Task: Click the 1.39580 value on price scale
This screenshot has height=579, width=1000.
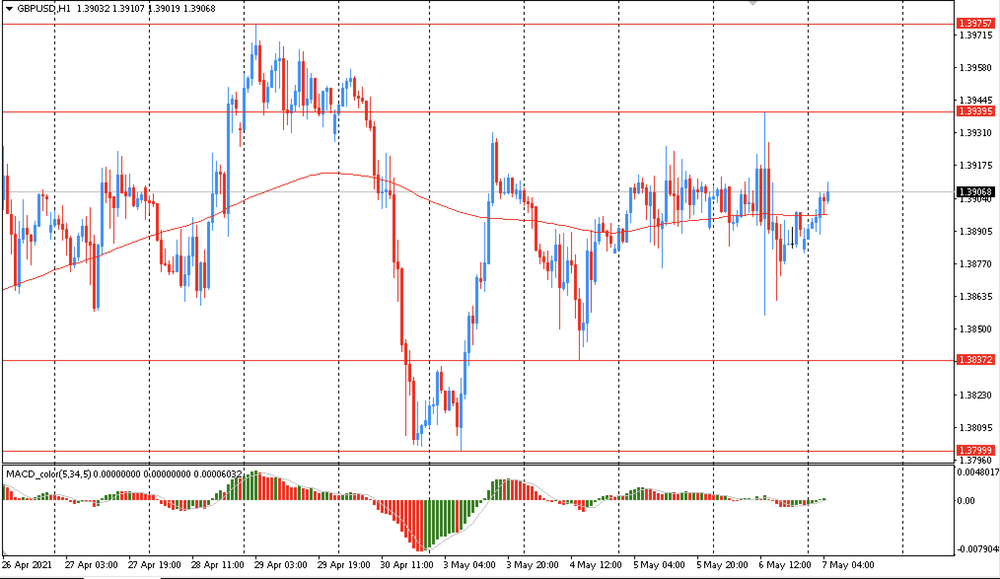Action: pos(975,68)
